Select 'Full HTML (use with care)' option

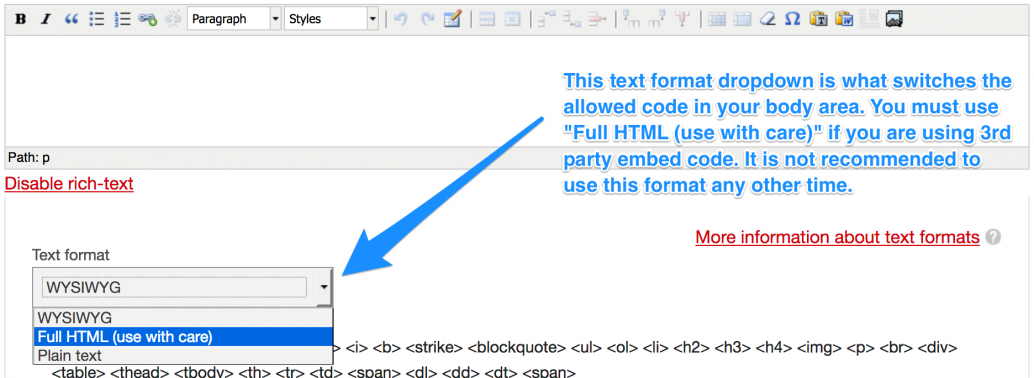183,336
